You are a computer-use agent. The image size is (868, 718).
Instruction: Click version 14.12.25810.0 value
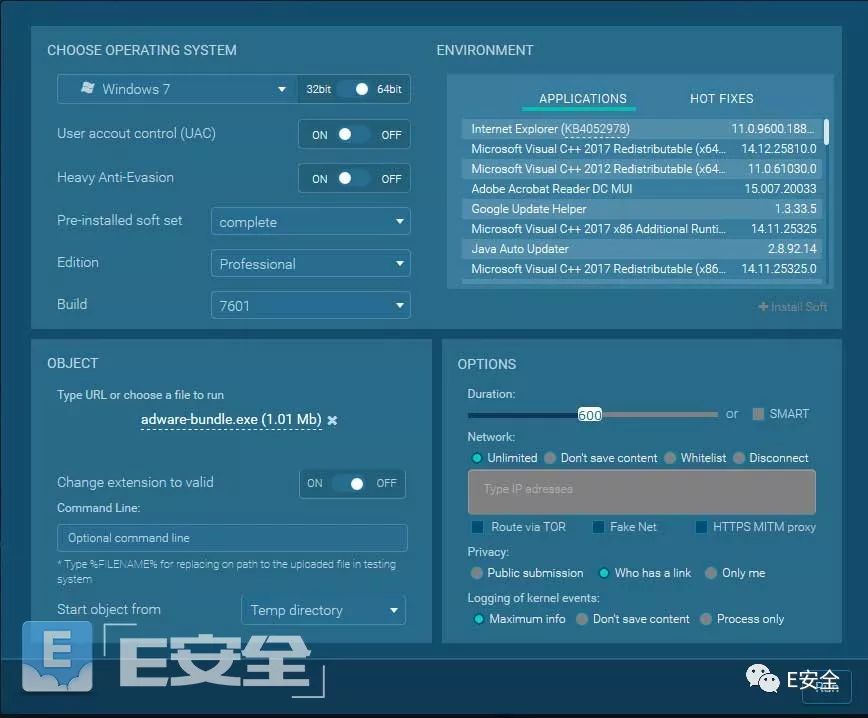point(778,149)
